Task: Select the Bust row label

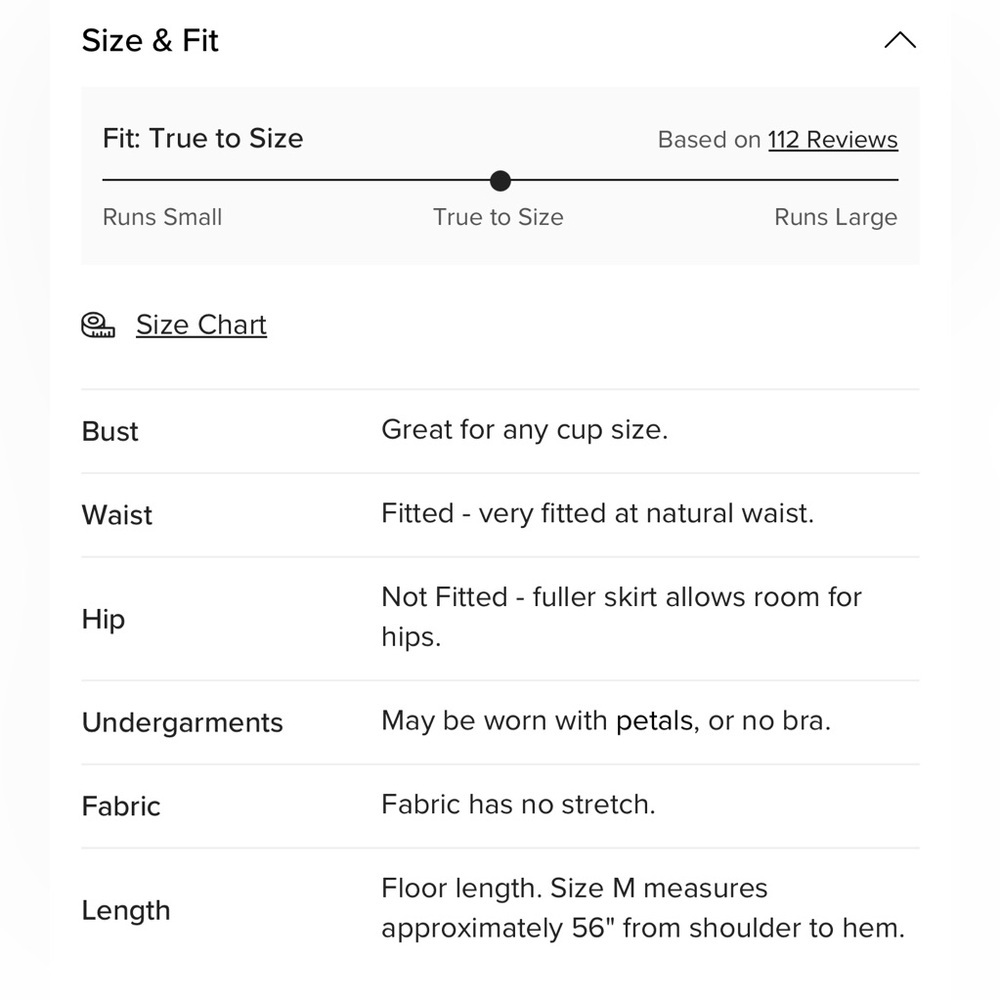Action: click(110, 431)
